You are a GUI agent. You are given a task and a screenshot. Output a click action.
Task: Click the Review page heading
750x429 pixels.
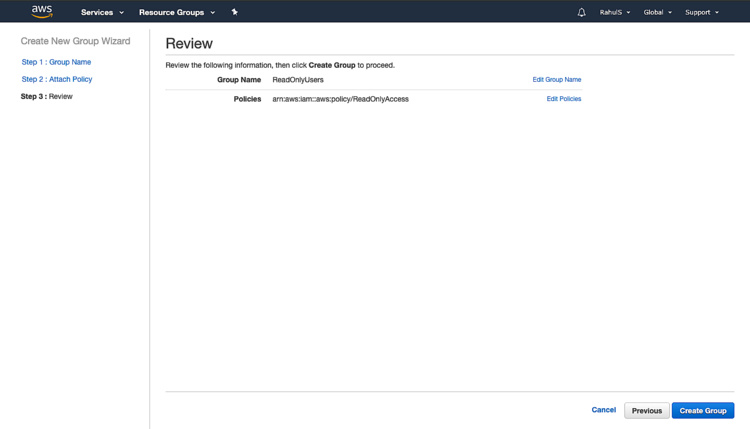[189, 44]
